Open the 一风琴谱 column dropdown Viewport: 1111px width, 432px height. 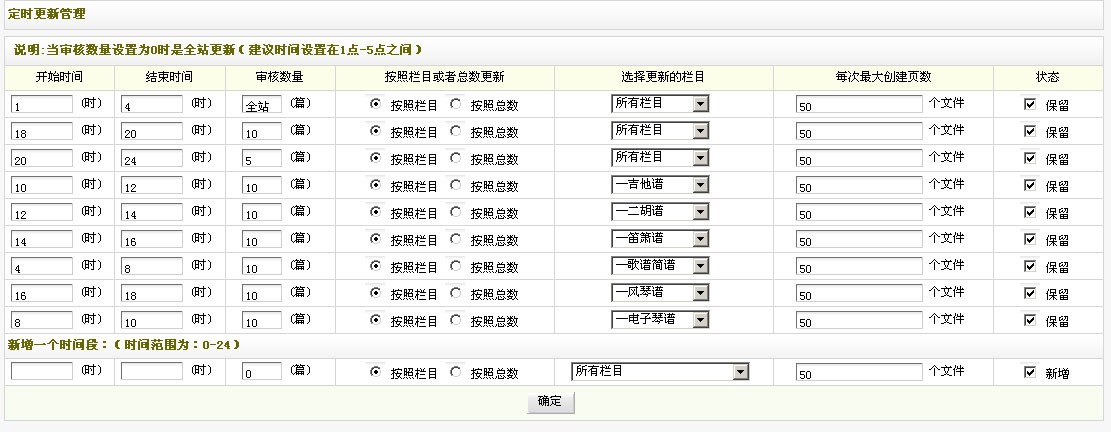[660, 292]
